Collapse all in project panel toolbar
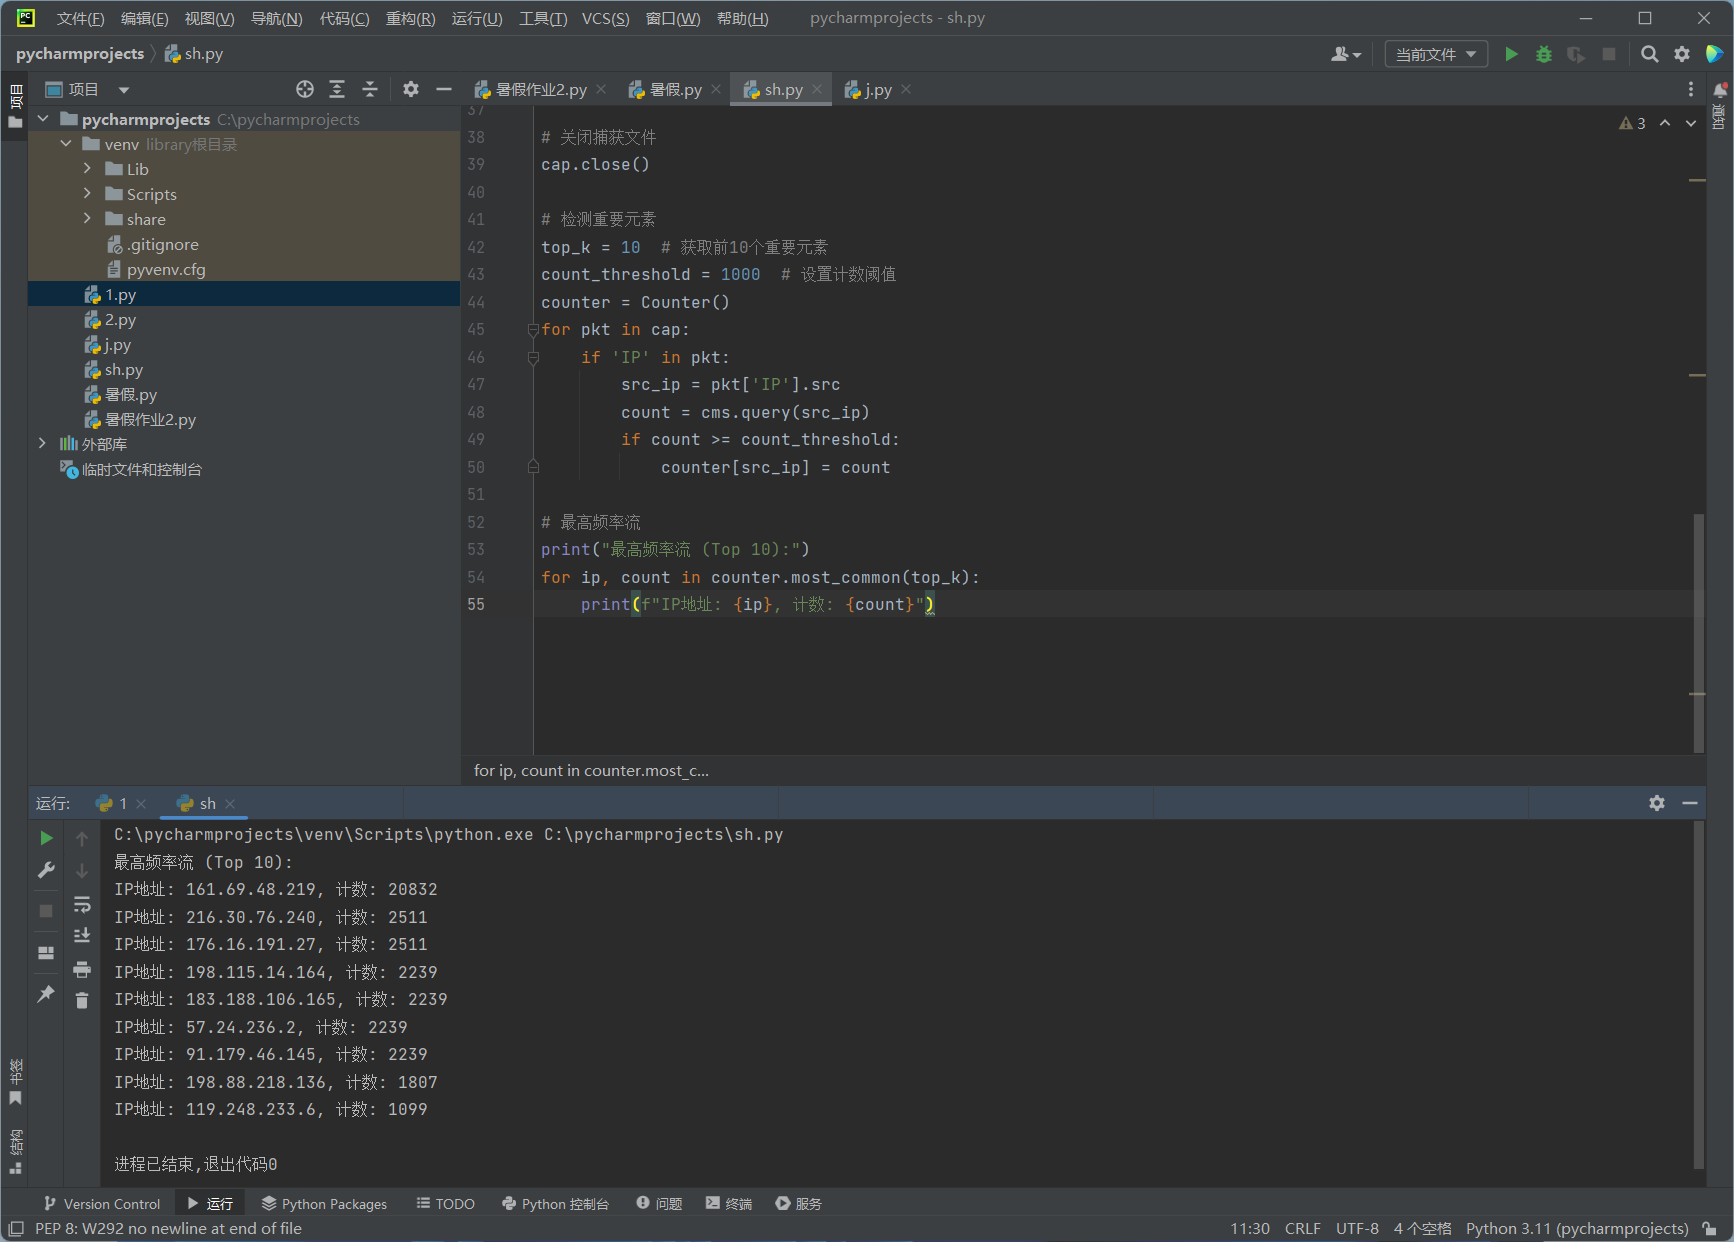Screen dimensions: 1734x1242 (x=369, y=89)
